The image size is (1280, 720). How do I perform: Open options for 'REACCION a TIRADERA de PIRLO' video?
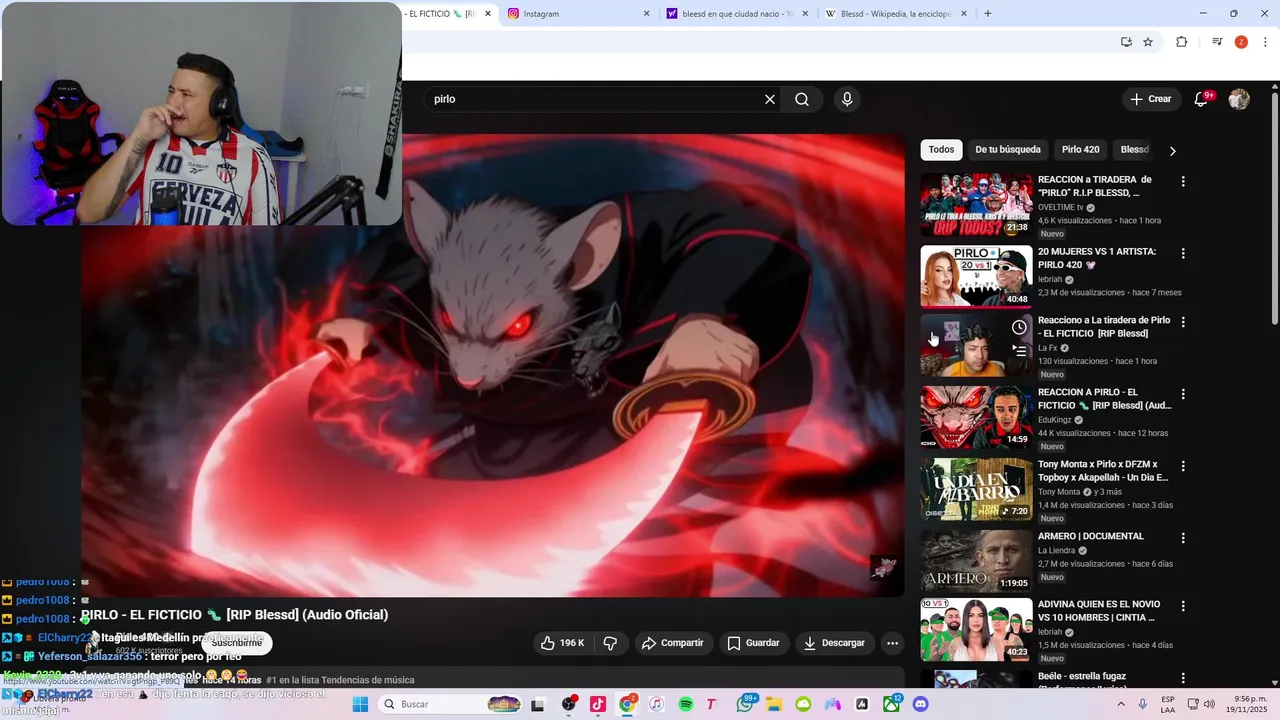[1183, 182]
